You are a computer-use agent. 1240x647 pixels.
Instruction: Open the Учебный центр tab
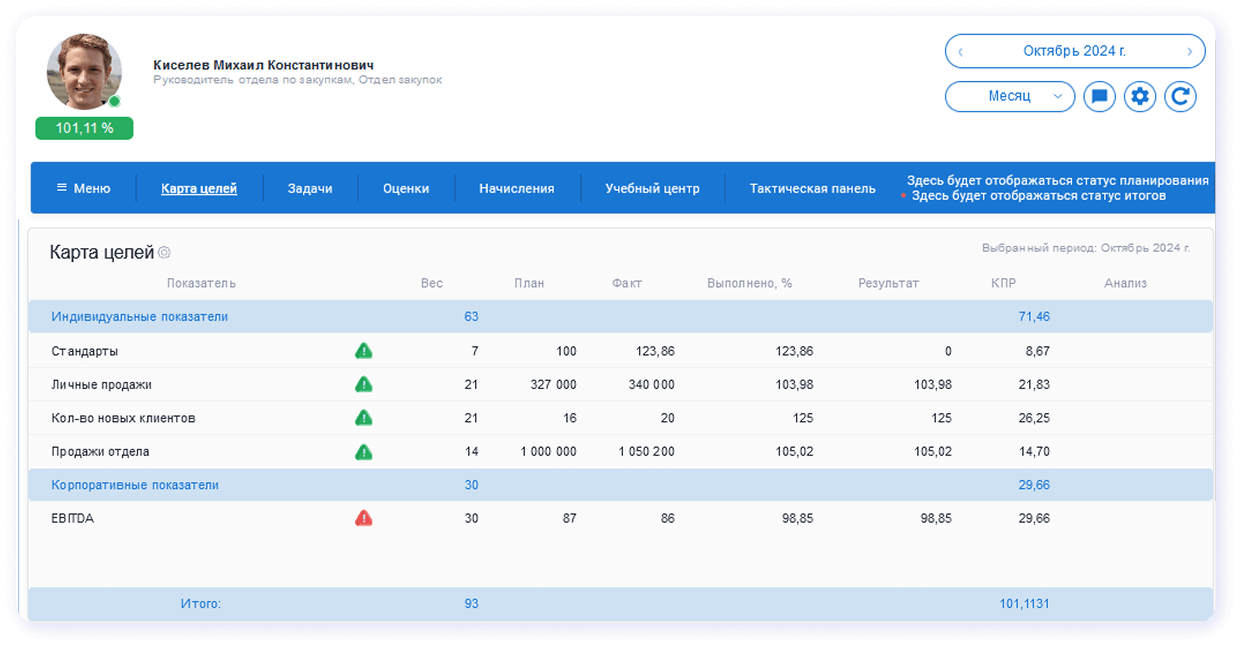652,187
